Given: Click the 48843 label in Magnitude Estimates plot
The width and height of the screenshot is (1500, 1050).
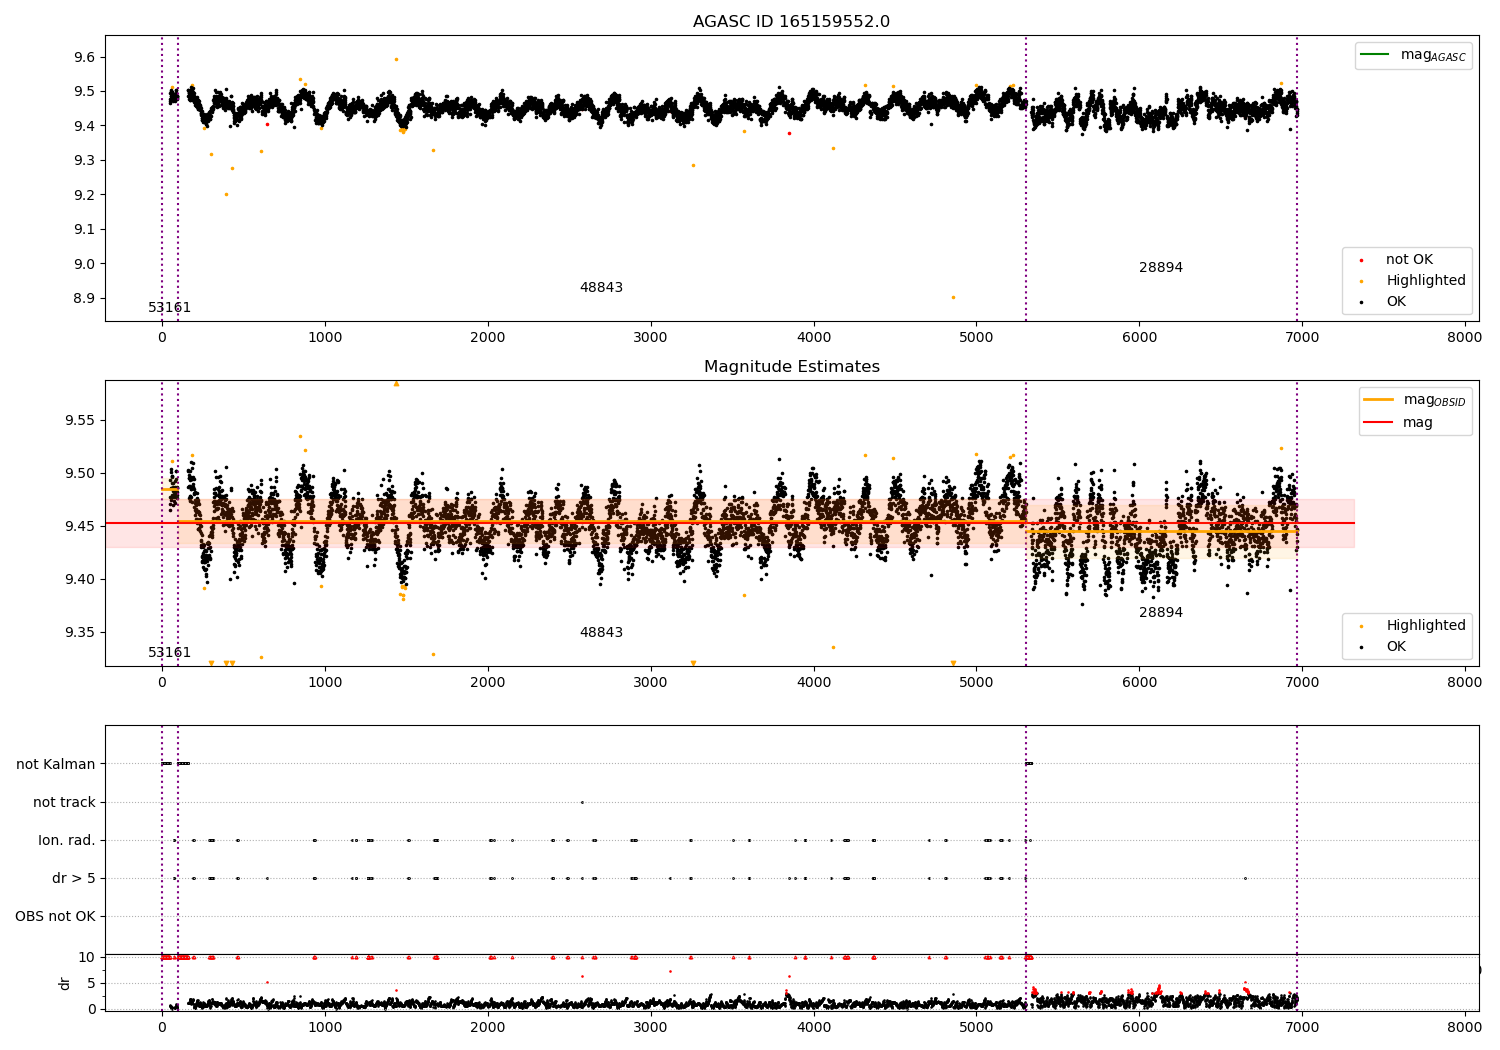Looking at the screenshot, I should click(601, 633).
